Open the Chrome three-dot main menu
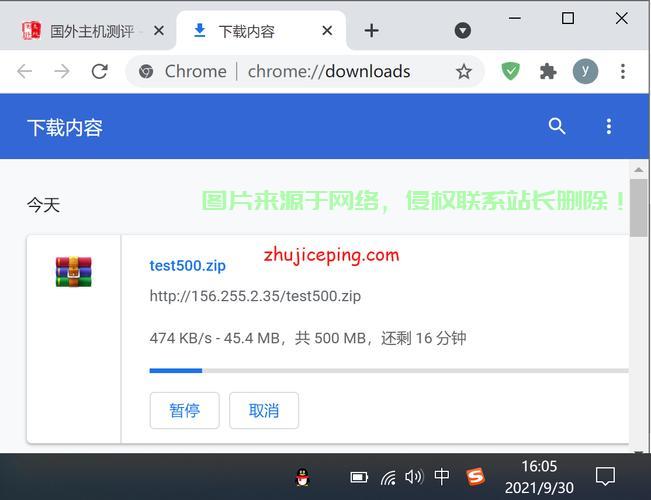651x500 pixels. (x=623, y=71)
